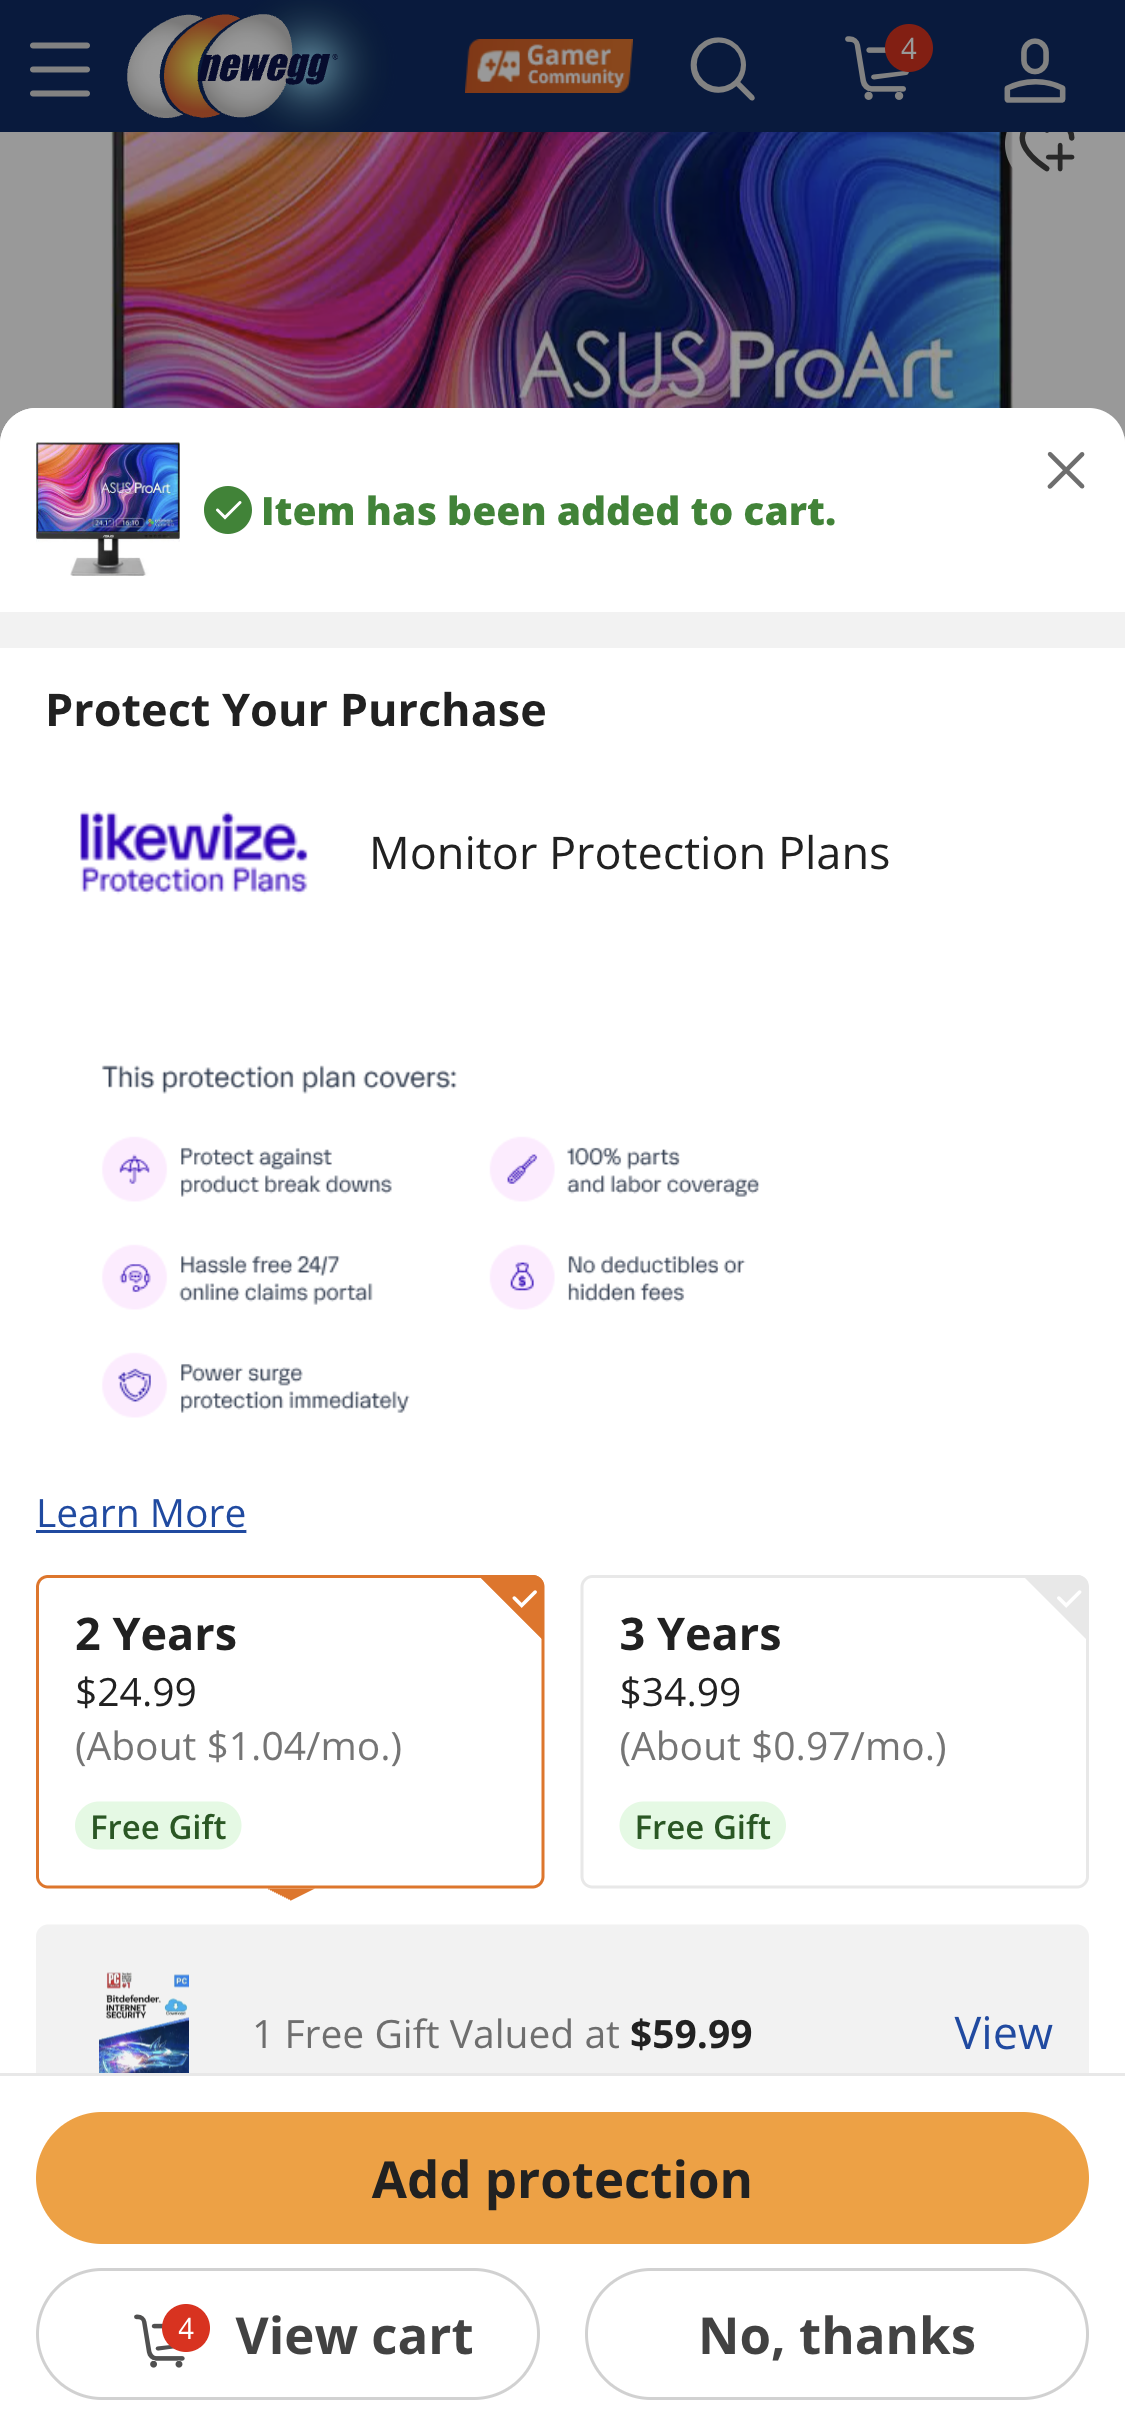This screenshot has height=2436, width=1125.
Task: Click View next to the Free Gift
Action: (1002, 2033)
